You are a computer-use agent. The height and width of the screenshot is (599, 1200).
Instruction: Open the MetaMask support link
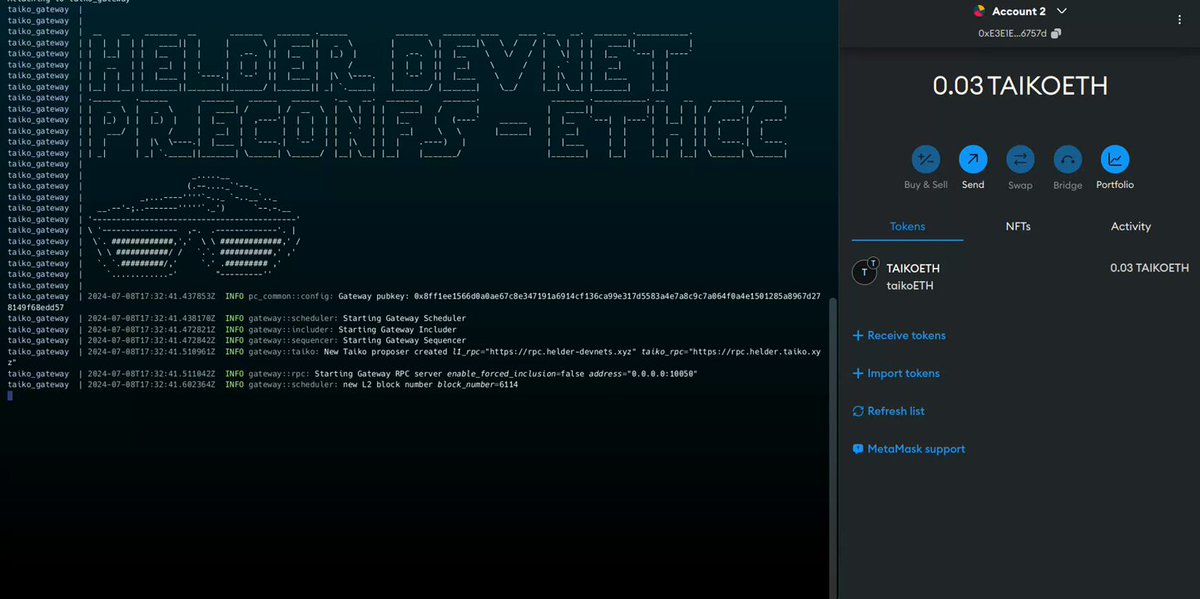(916, 449)
